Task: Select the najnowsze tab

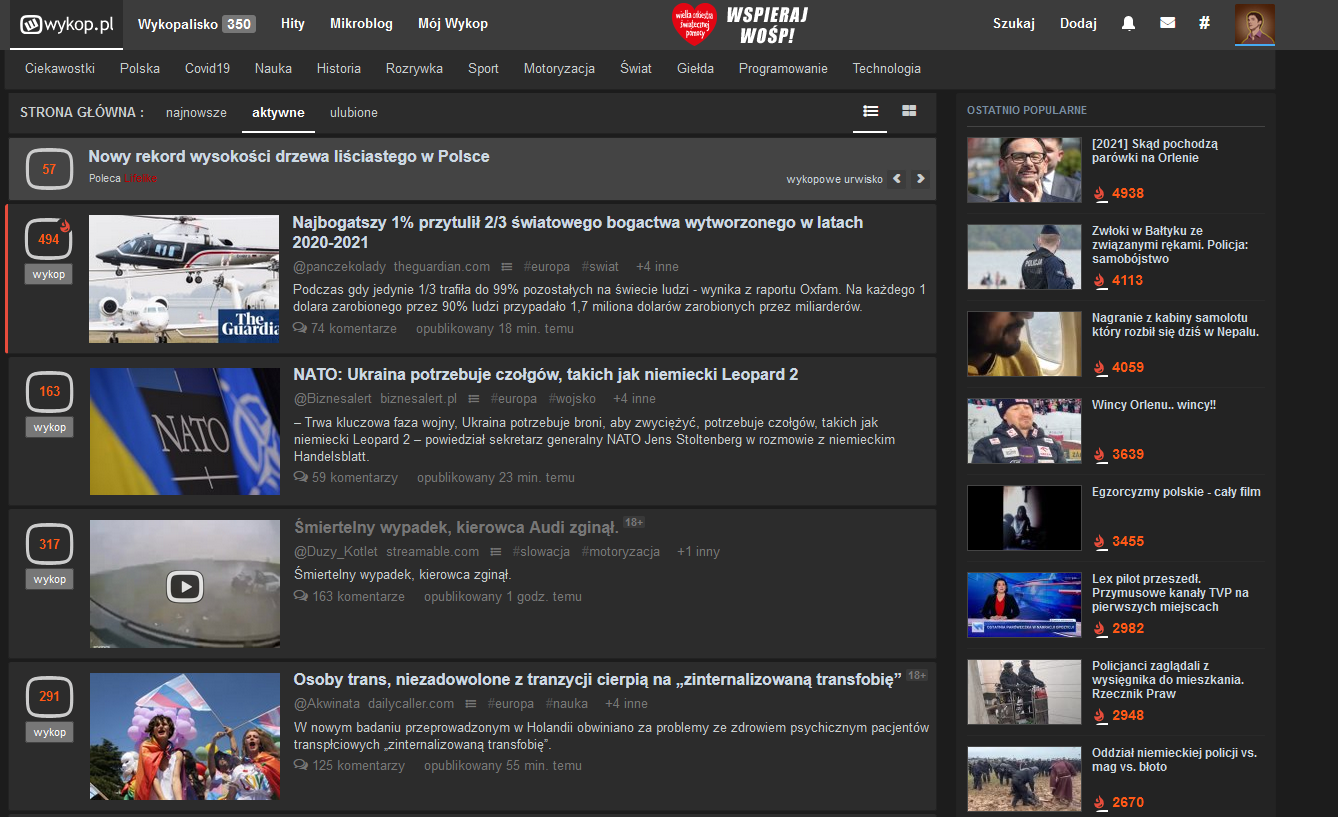Action: coord(196,113)
